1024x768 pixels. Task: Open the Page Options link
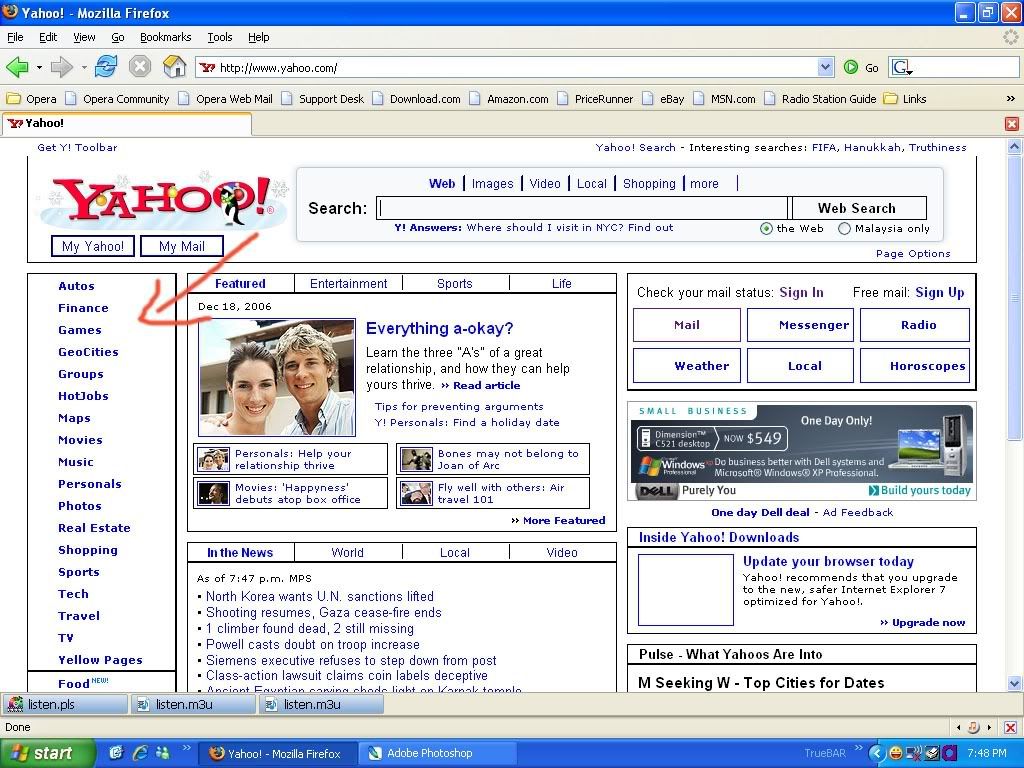click(913, 253)
